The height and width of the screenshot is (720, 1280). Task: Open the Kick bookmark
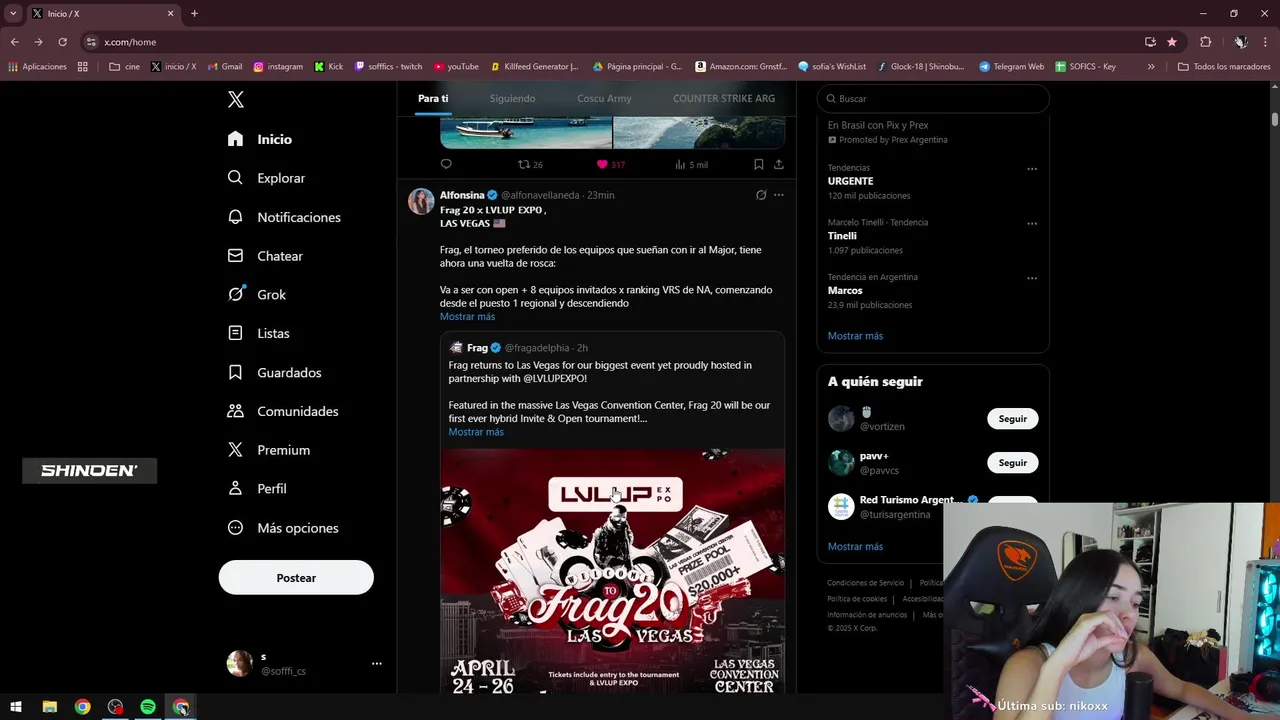[x=329, y=67]
